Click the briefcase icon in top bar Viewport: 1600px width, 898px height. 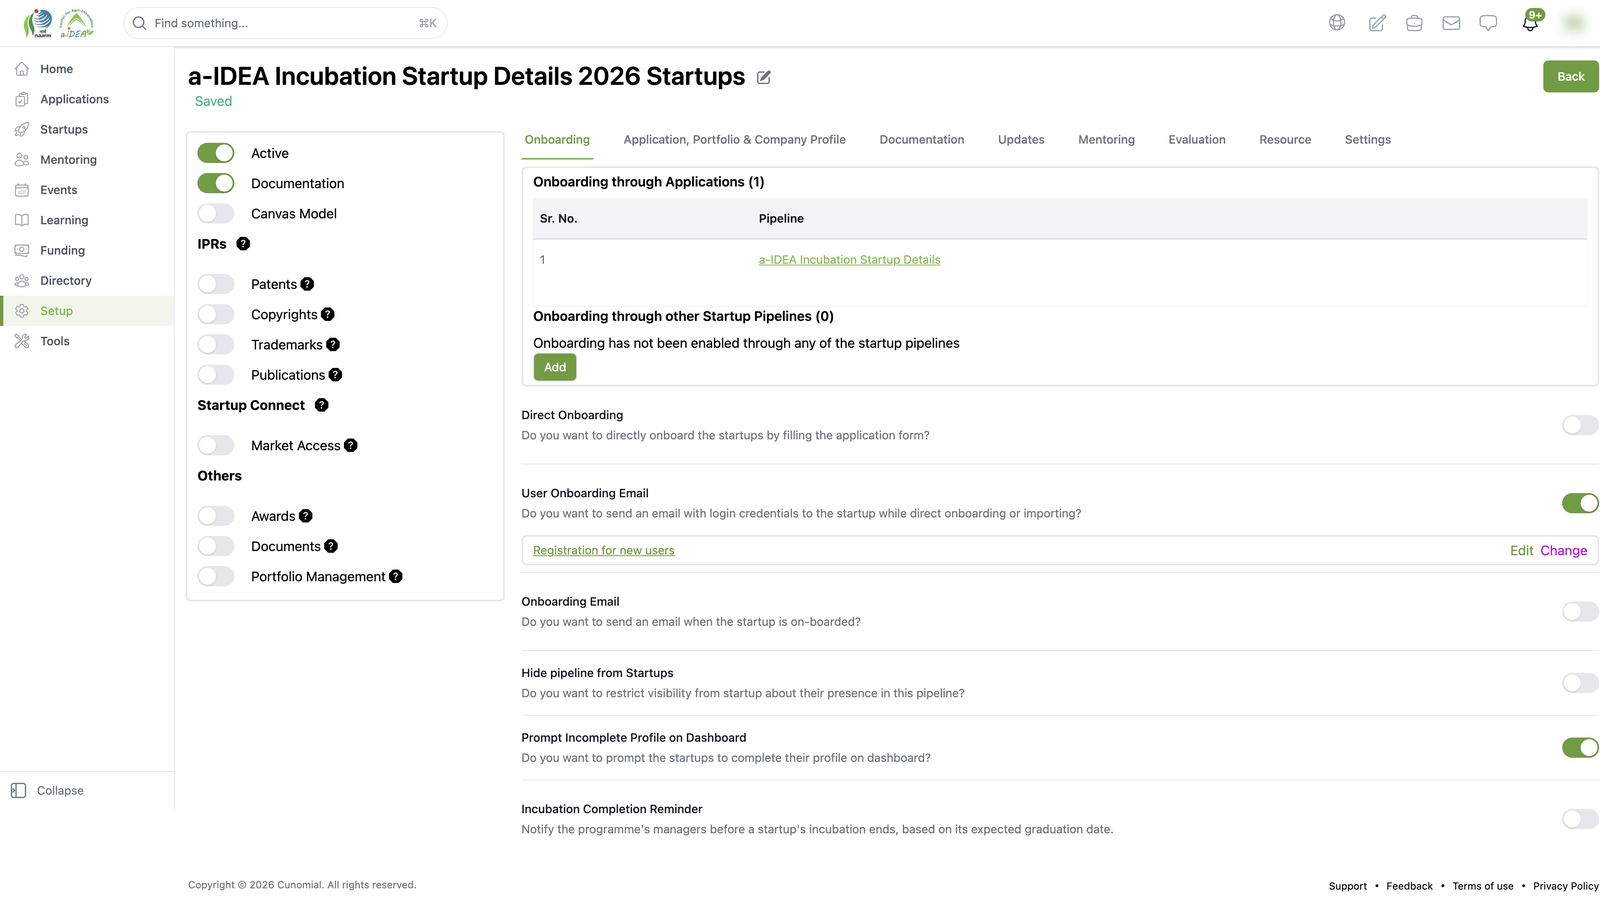(x=1414, y=22)
